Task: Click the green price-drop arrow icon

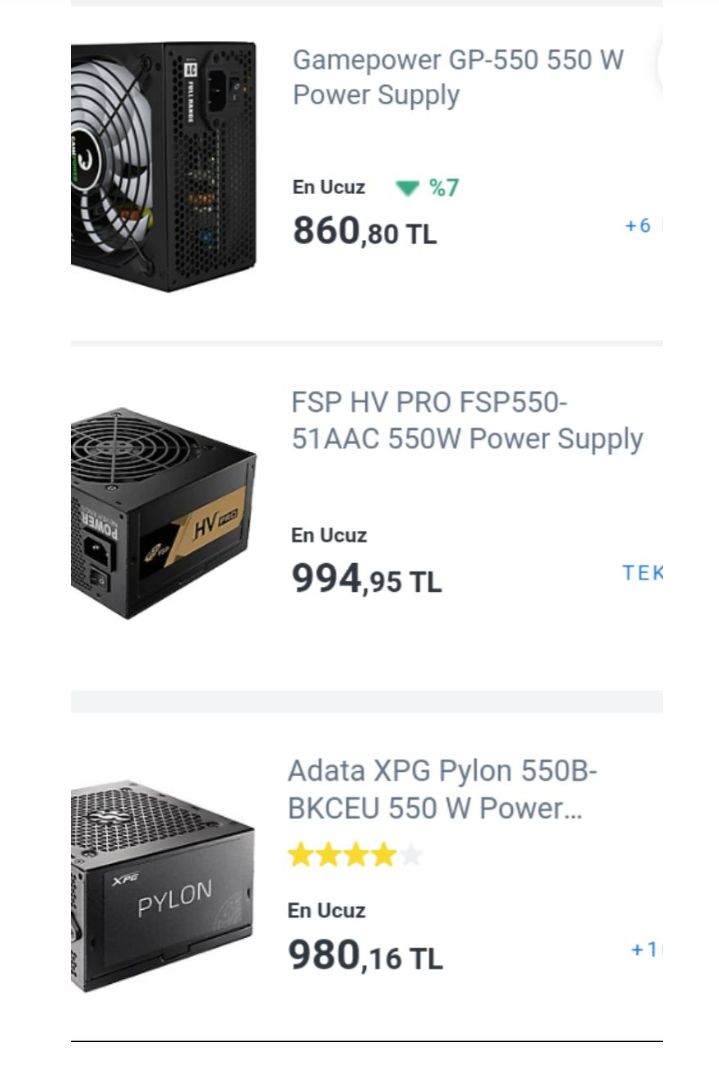Action: (407, 188)
